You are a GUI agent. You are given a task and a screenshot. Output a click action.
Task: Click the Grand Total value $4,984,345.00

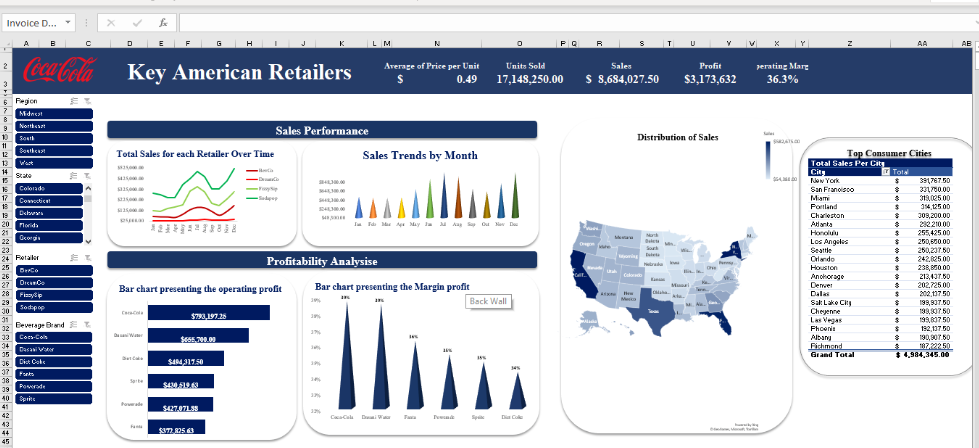[x=923, y=354]
